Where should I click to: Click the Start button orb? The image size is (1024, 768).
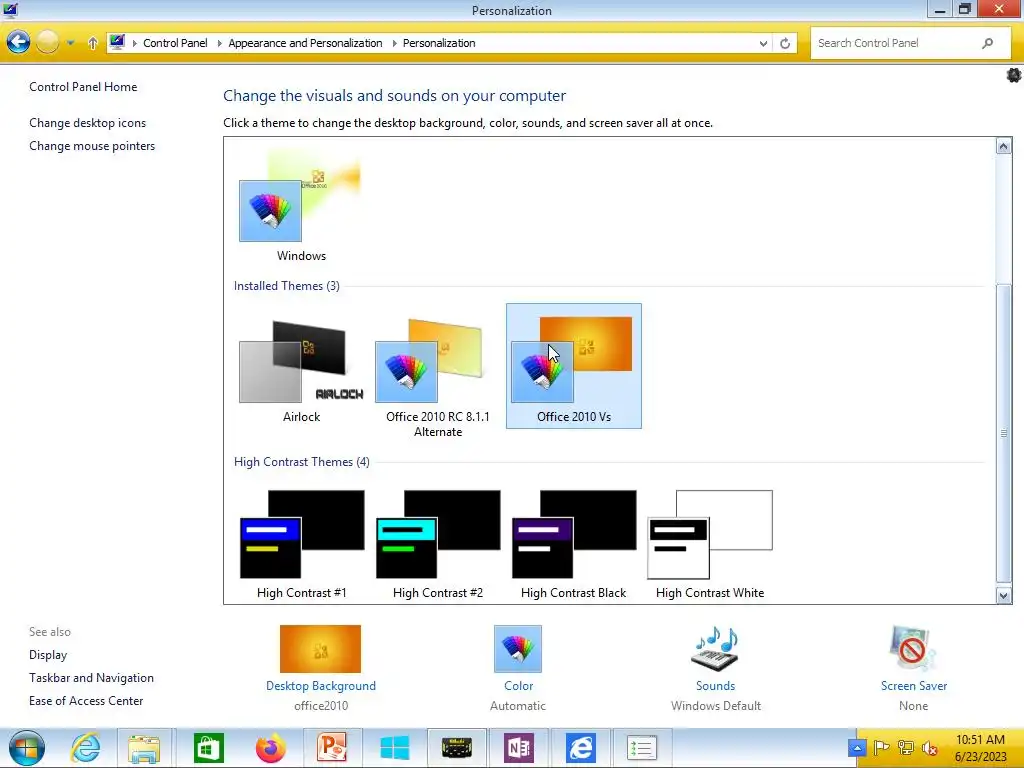click(27, 748)
